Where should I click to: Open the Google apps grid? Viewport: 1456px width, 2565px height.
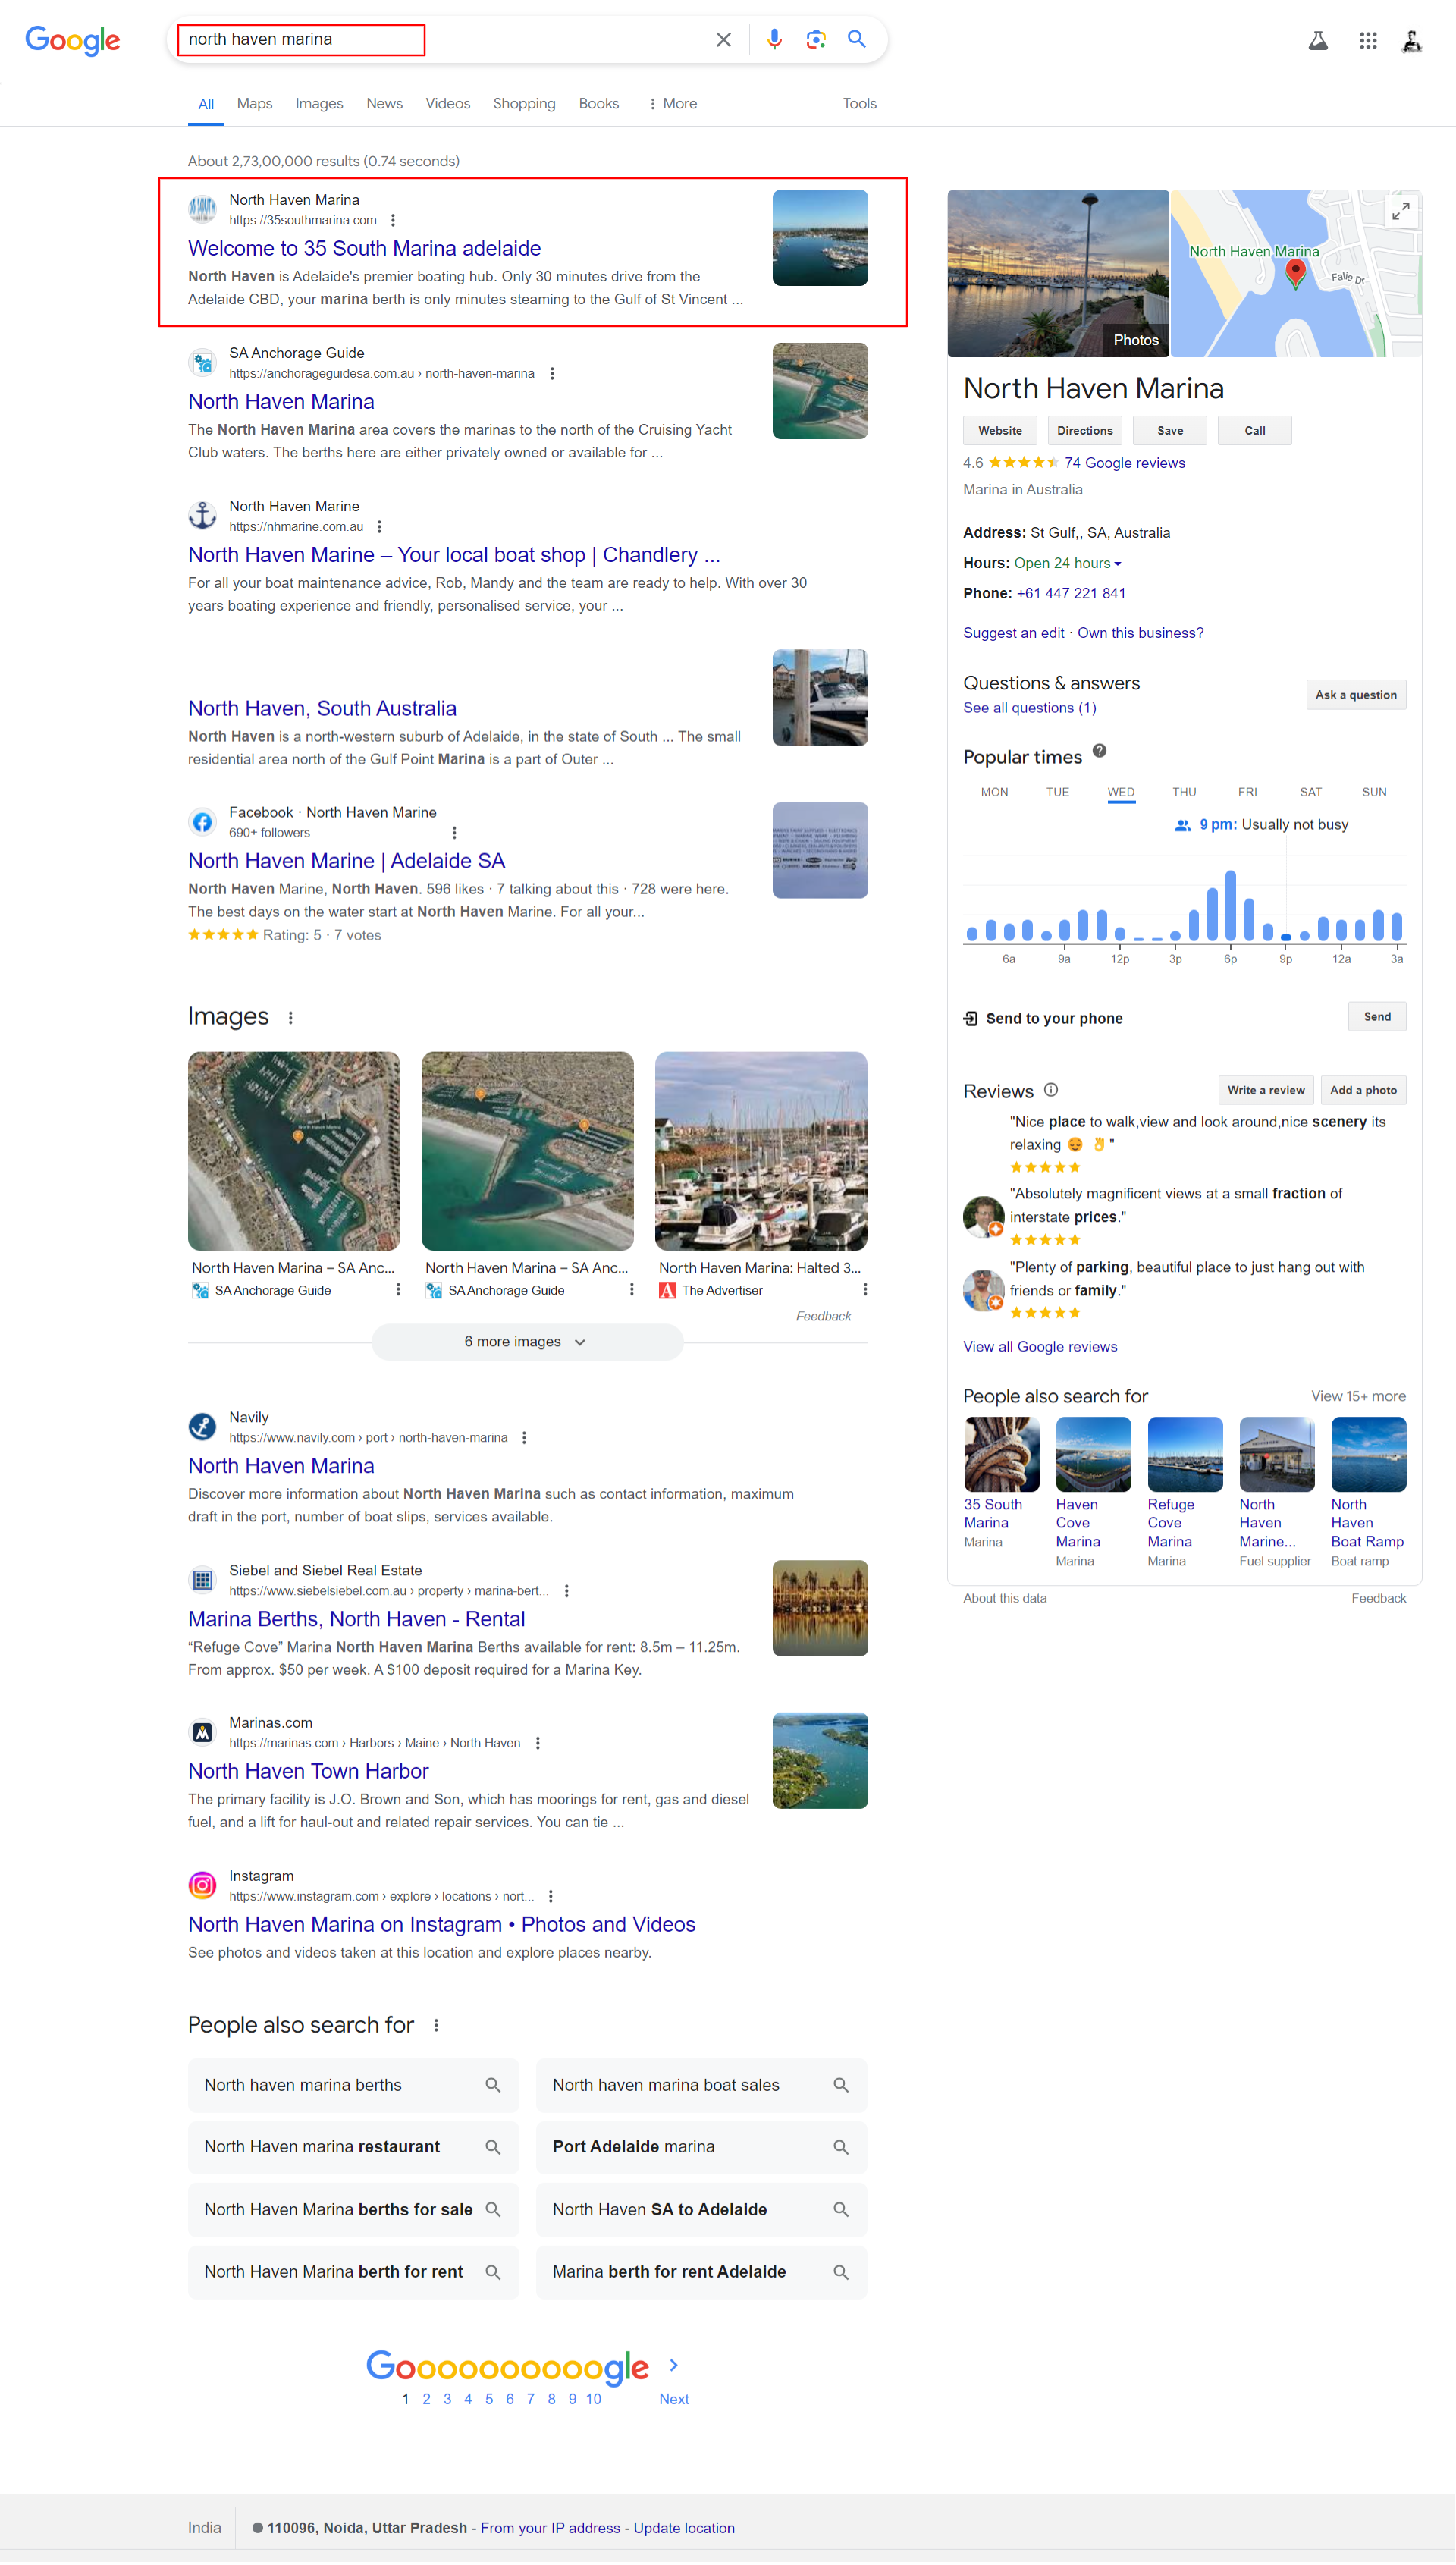click(1367, 40)
